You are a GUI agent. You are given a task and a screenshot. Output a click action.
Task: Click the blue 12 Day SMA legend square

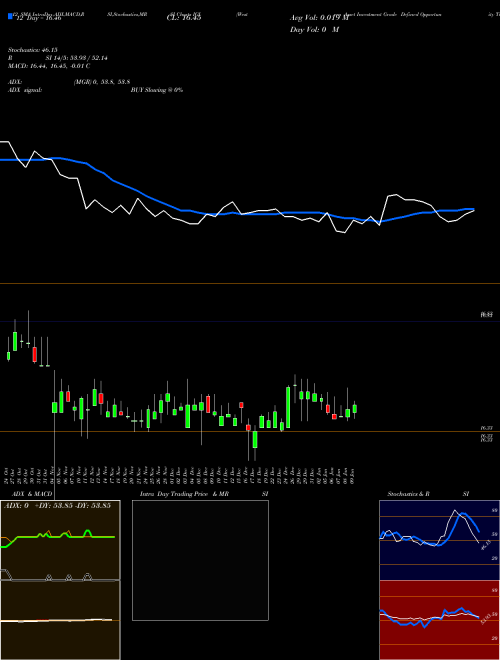10,17
